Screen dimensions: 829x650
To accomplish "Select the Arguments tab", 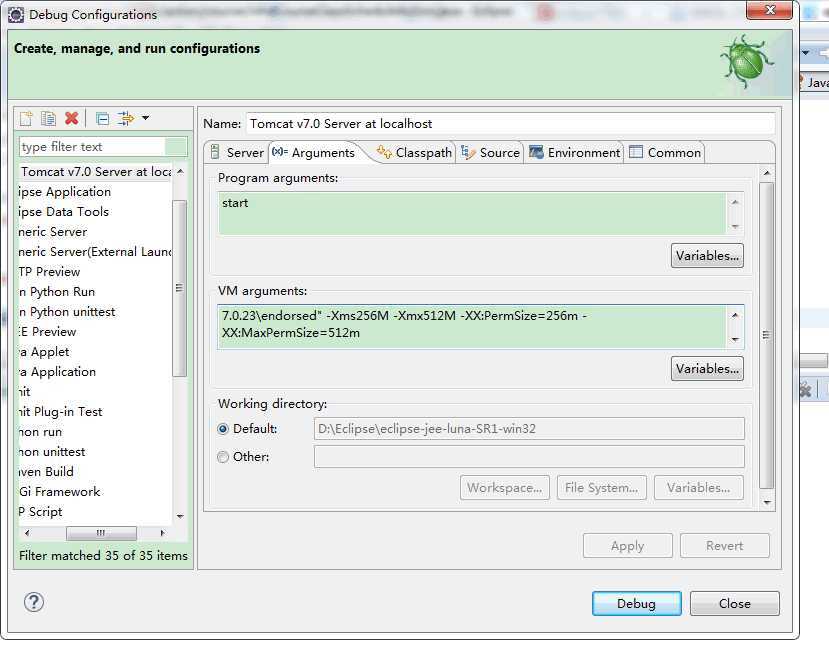I will point(315,152).
